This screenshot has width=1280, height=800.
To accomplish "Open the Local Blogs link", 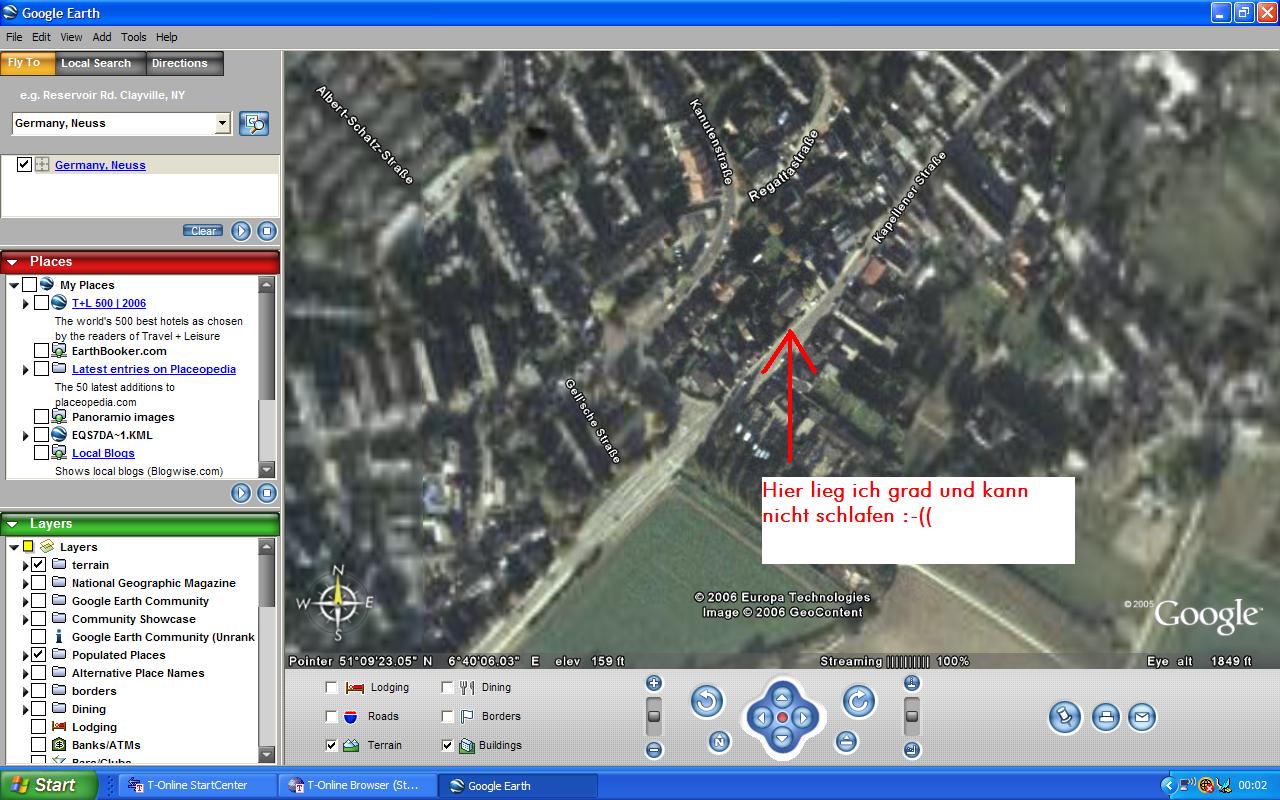I will 103,453.
